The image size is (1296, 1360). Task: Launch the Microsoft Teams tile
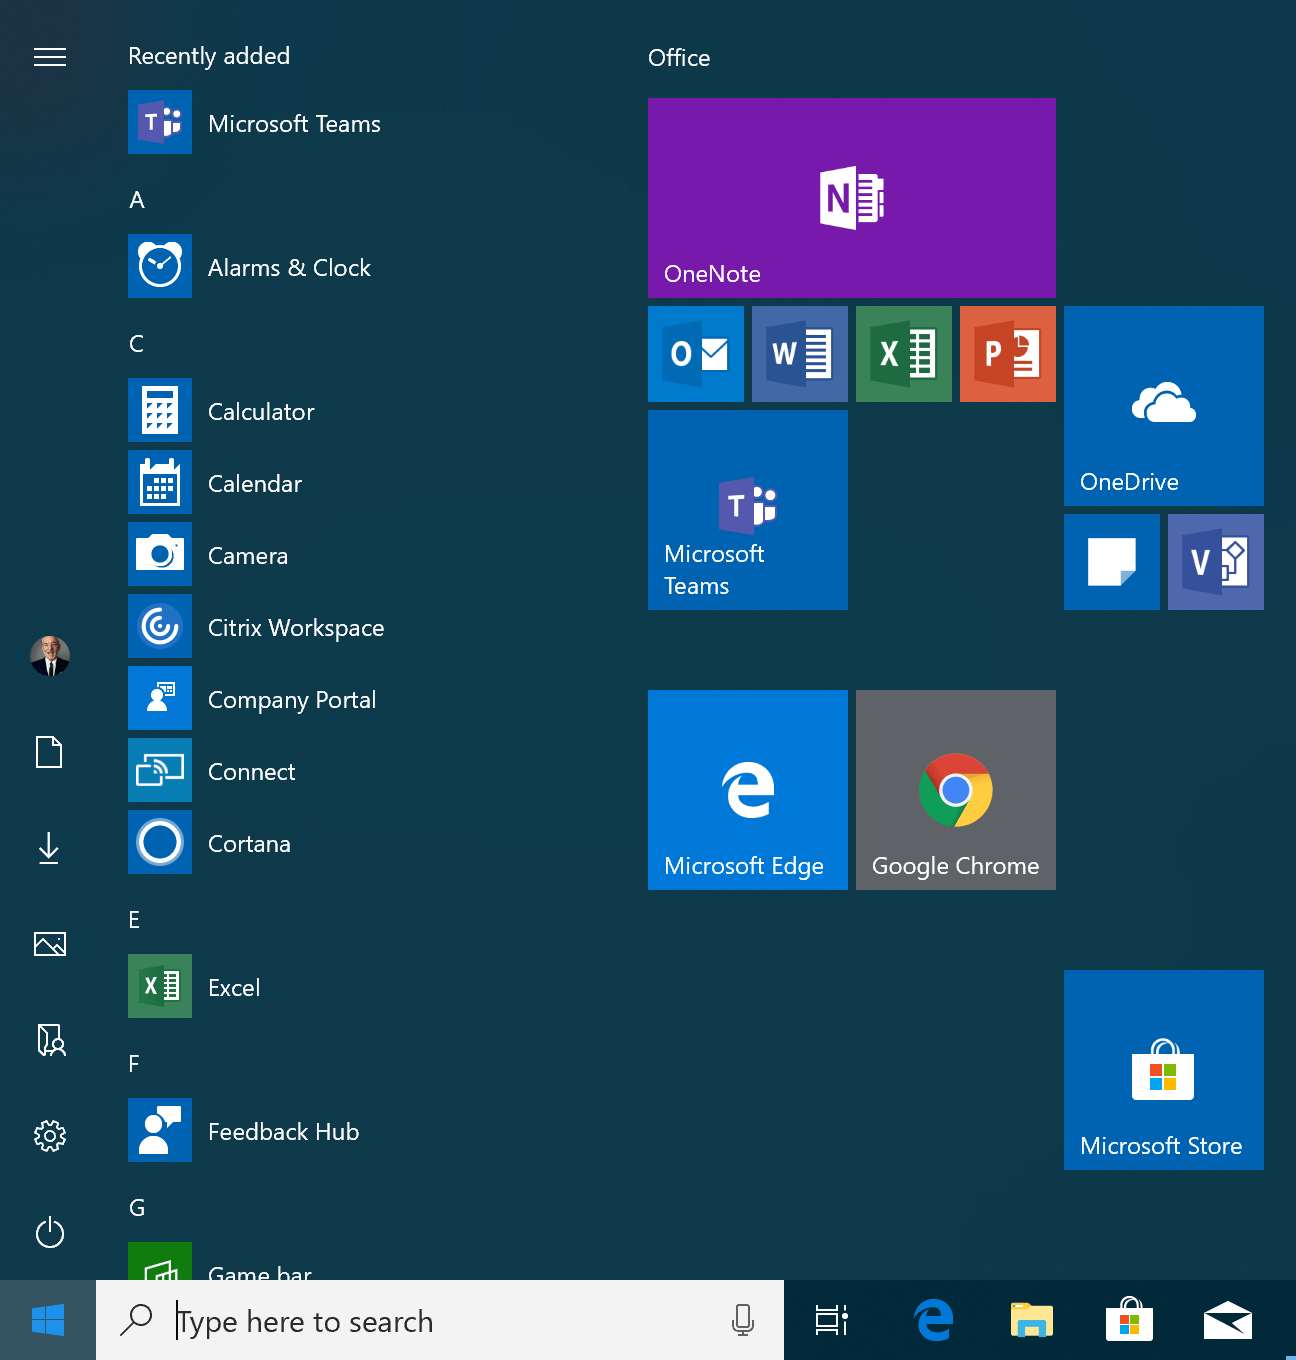click(748, 510)
